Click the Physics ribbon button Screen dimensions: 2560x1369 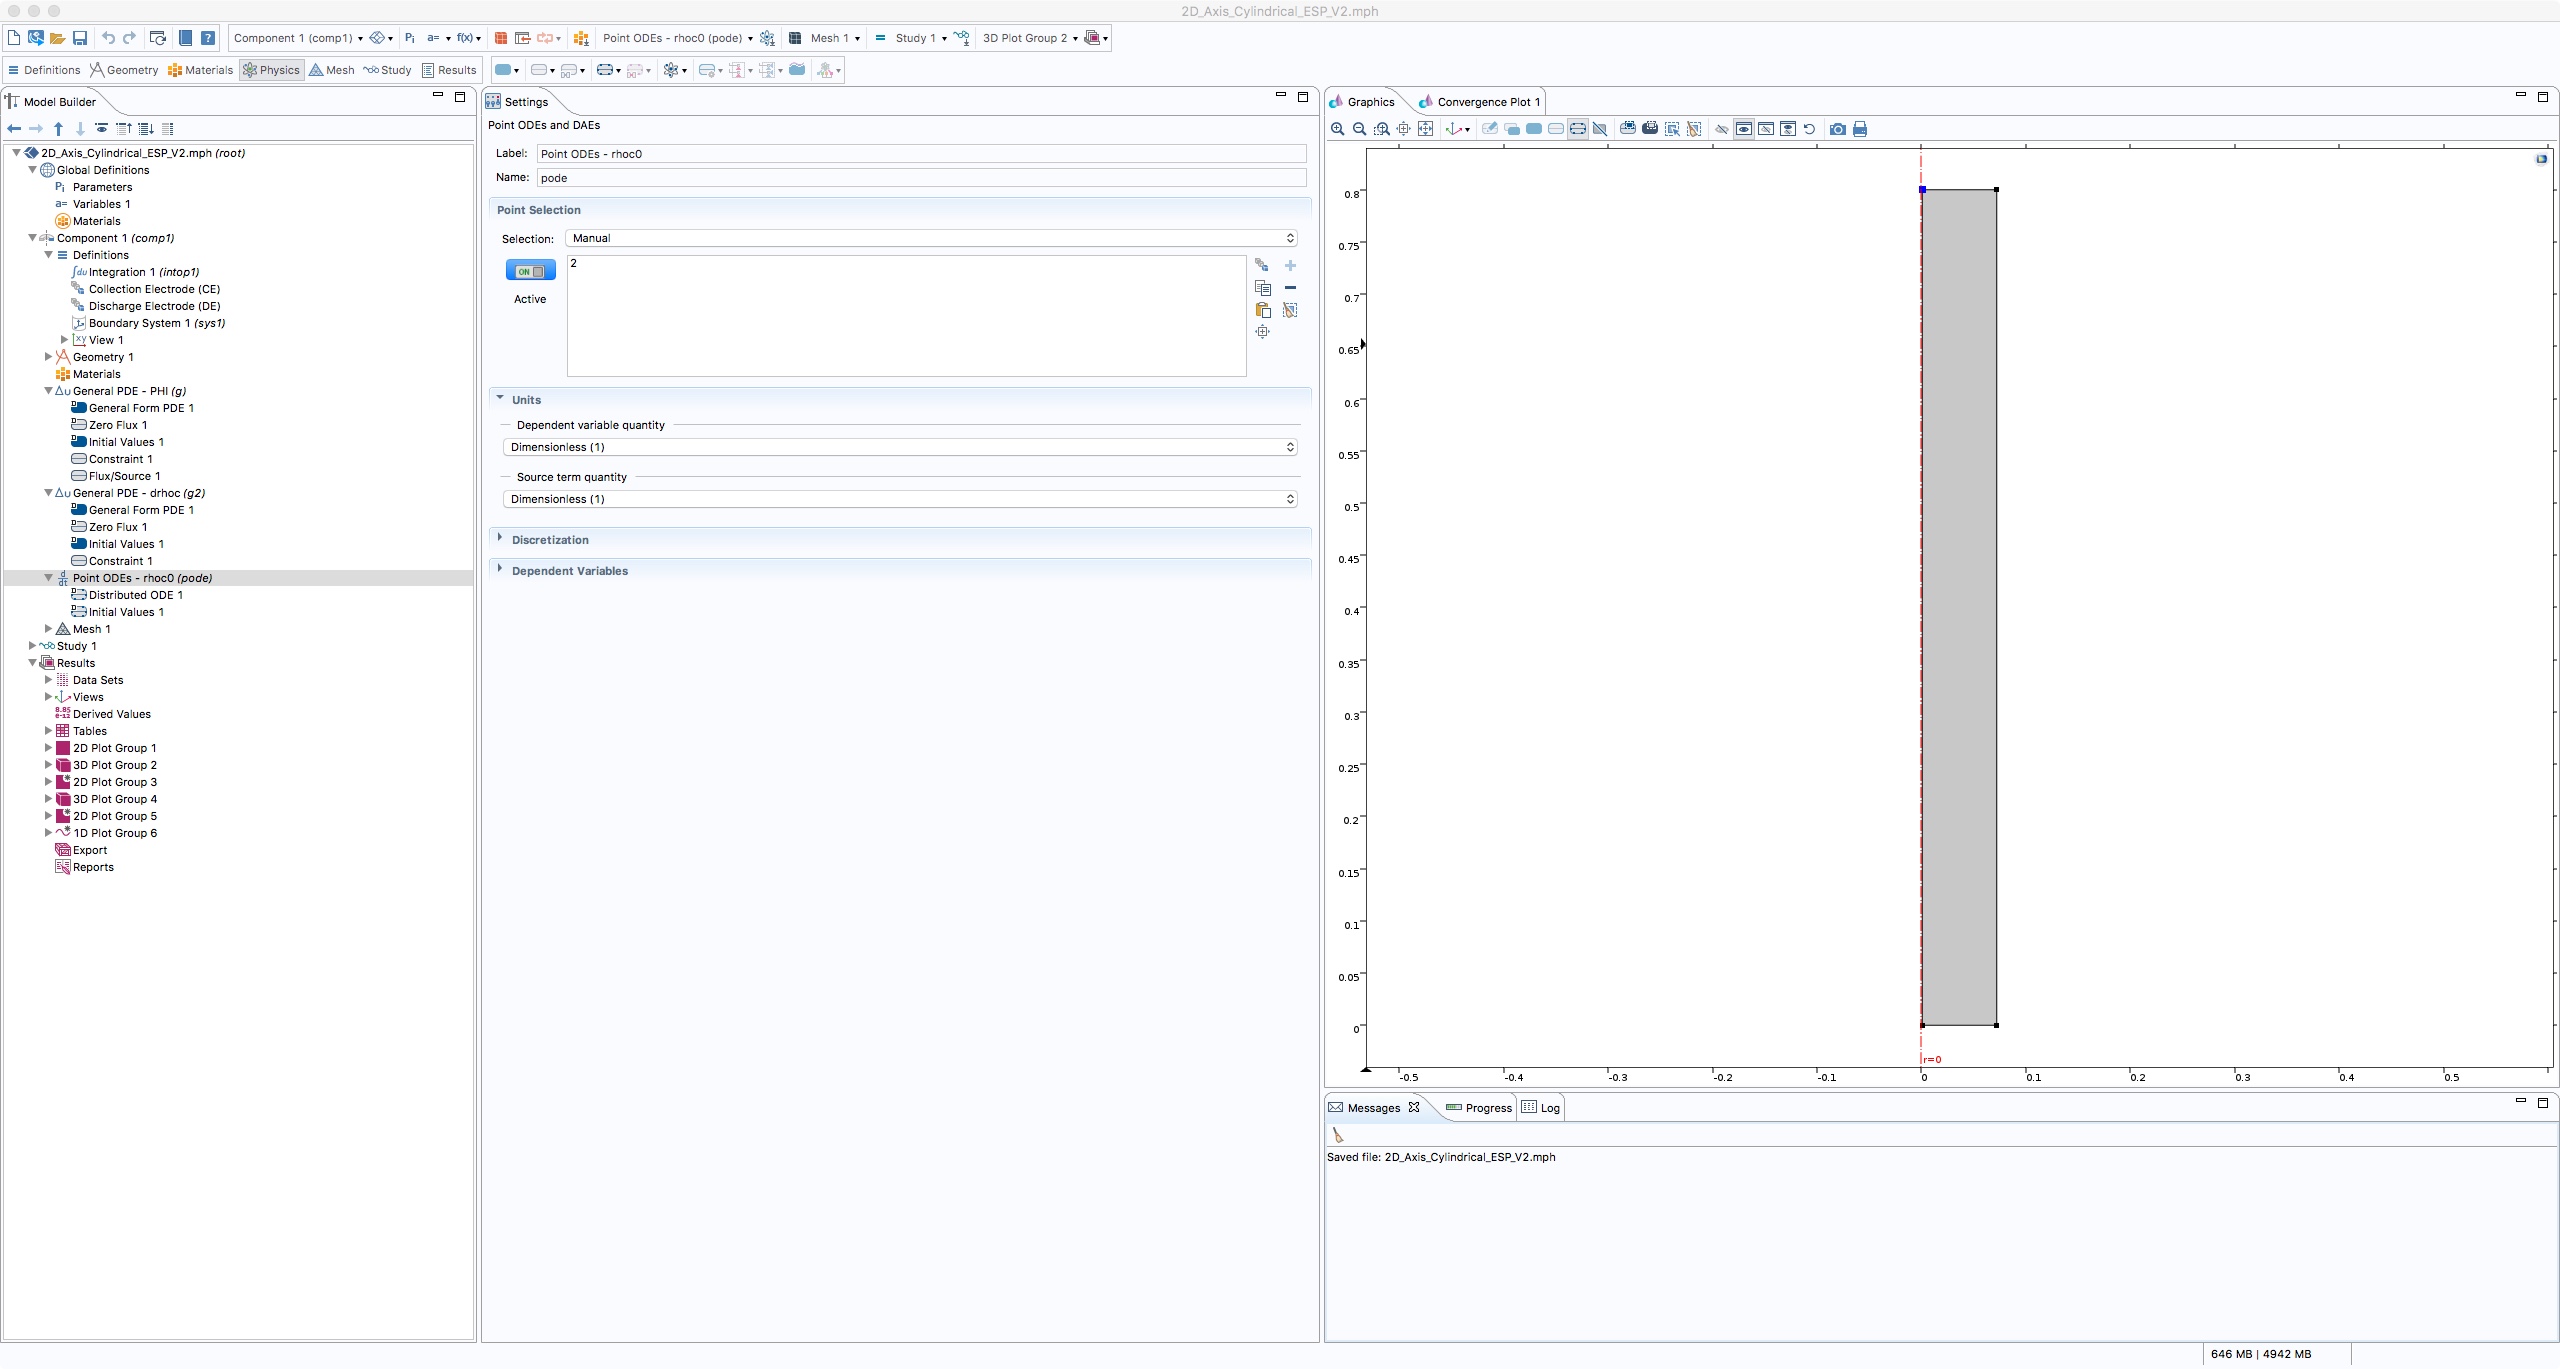(271, 70)
